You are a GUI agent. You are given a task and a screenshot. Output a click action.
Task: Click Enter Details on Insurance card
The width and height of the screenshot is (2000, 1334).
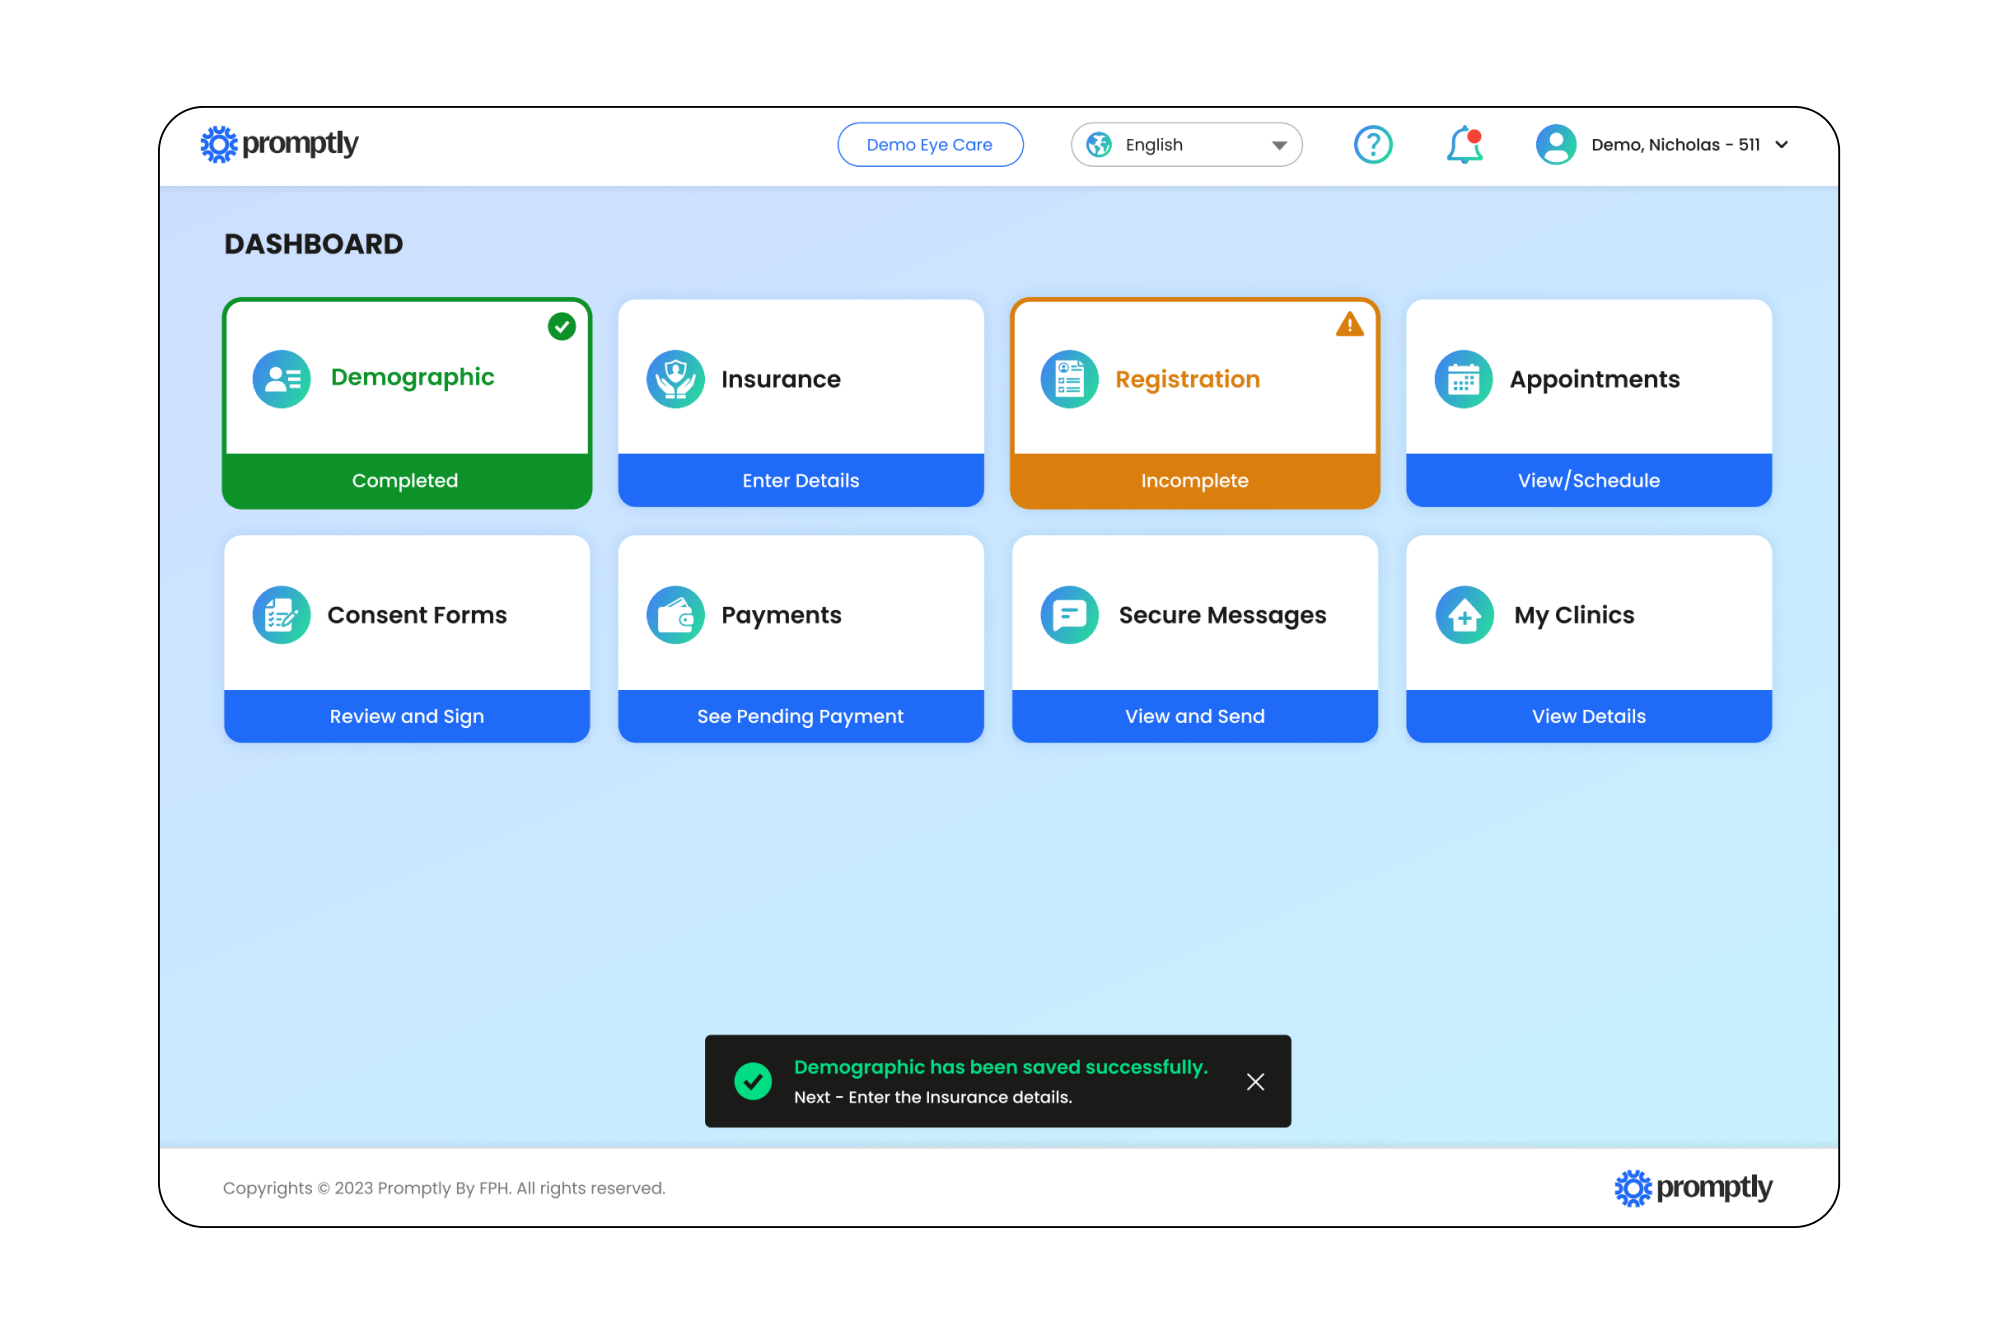[801, 480]
